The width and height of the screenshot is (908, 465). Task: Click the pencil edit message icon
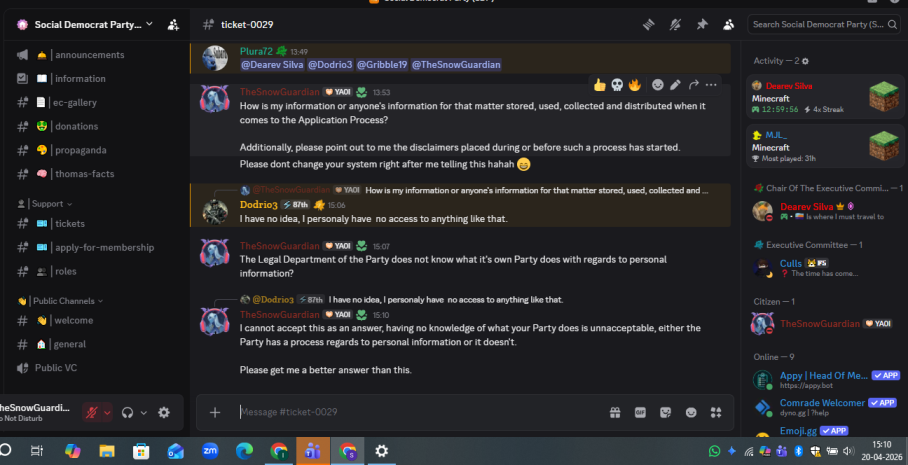click(x=676, y=85)
